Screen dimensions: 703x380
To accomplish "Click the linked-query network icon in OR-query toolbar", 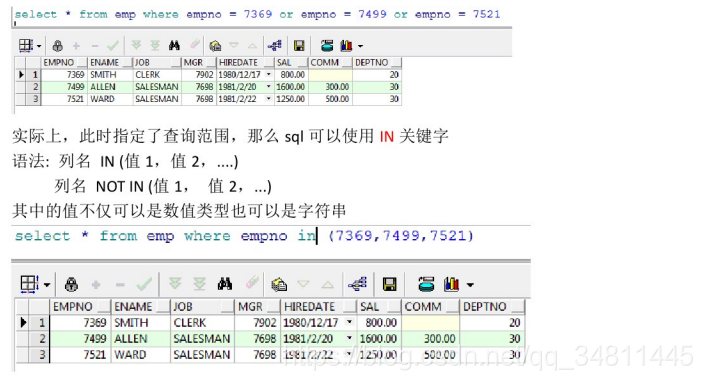I will pos(274,45).
